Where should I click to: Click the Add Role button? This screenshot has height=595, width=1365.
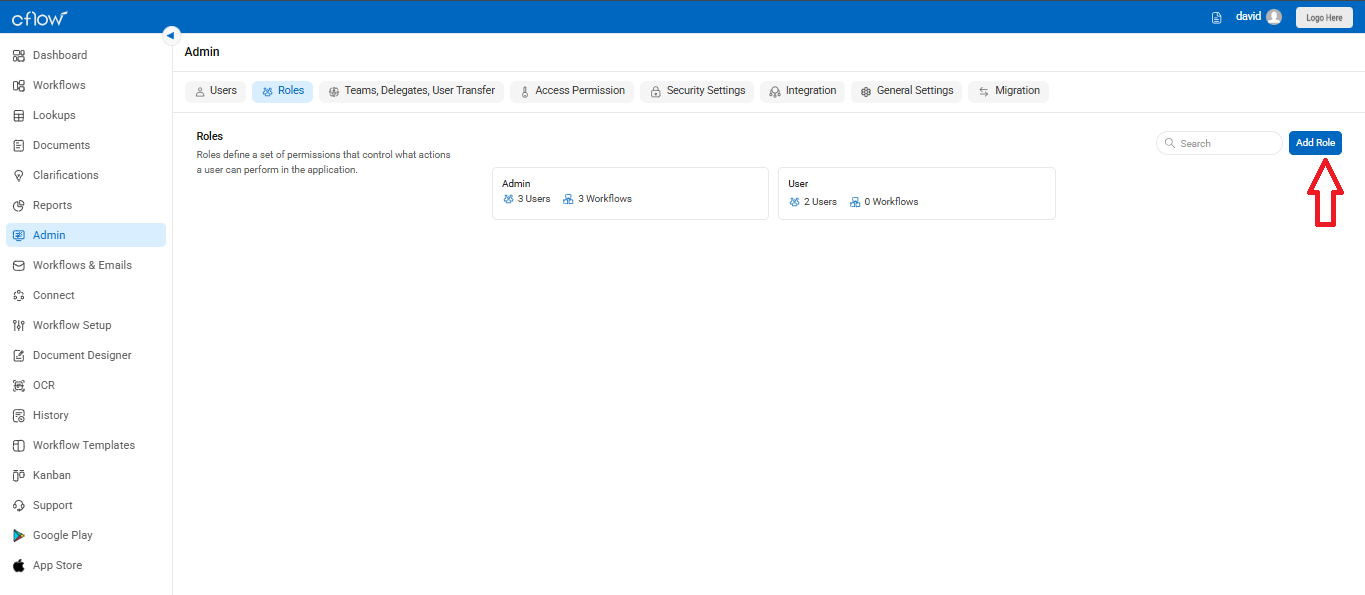coord(1315,143)
